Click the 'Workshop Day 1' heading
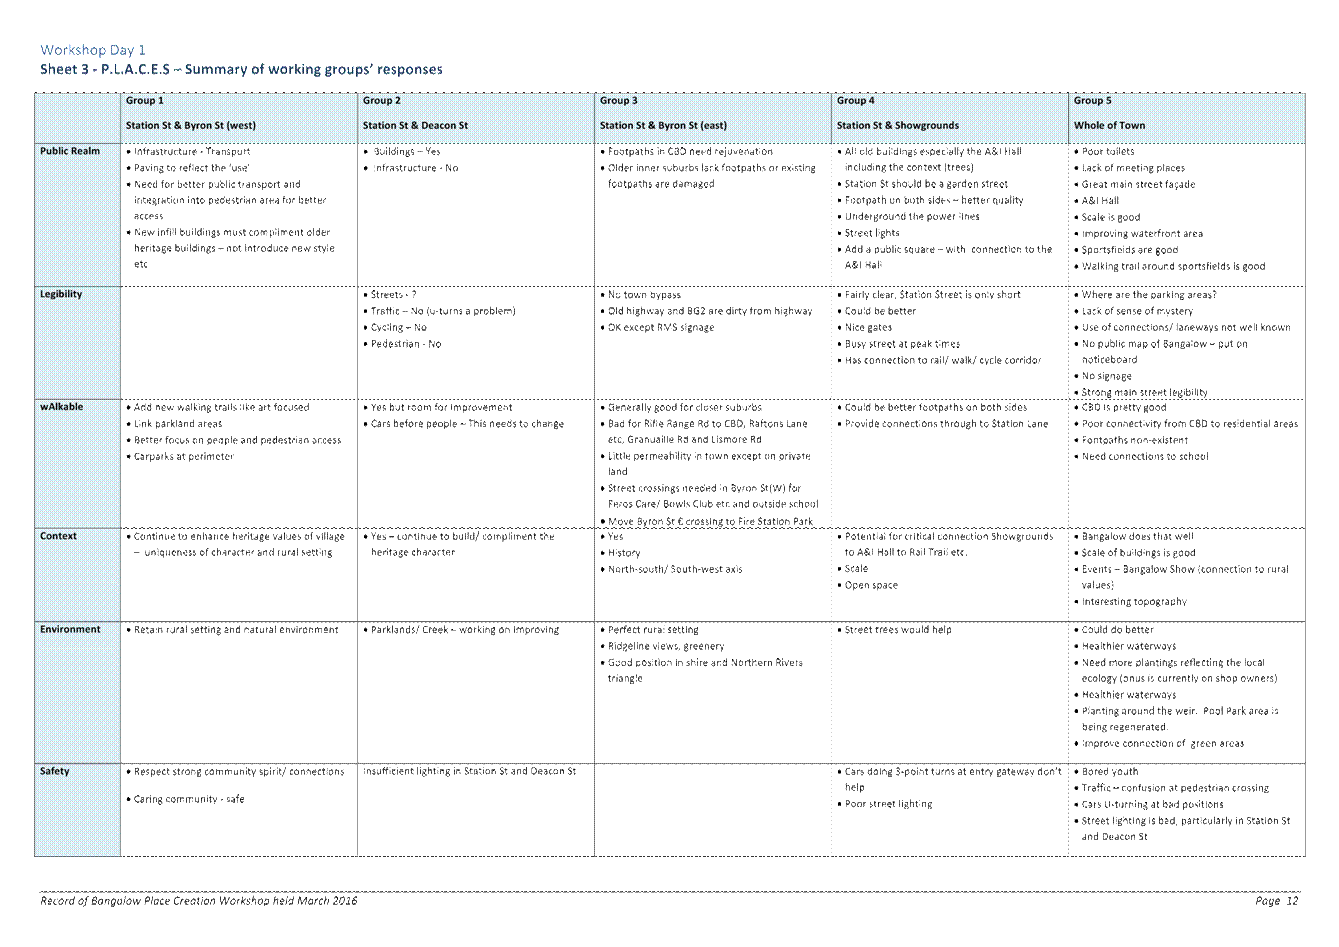 (x=93, y=49)
